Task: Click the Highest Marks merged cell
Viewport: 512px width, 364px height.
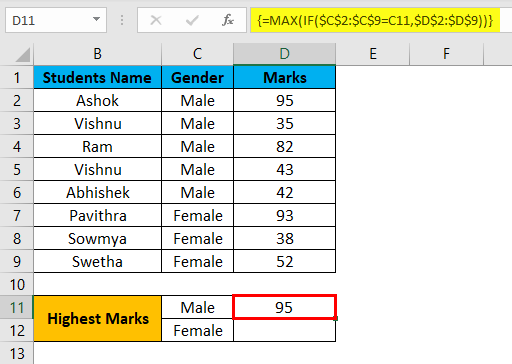Action: click(97, 319)
